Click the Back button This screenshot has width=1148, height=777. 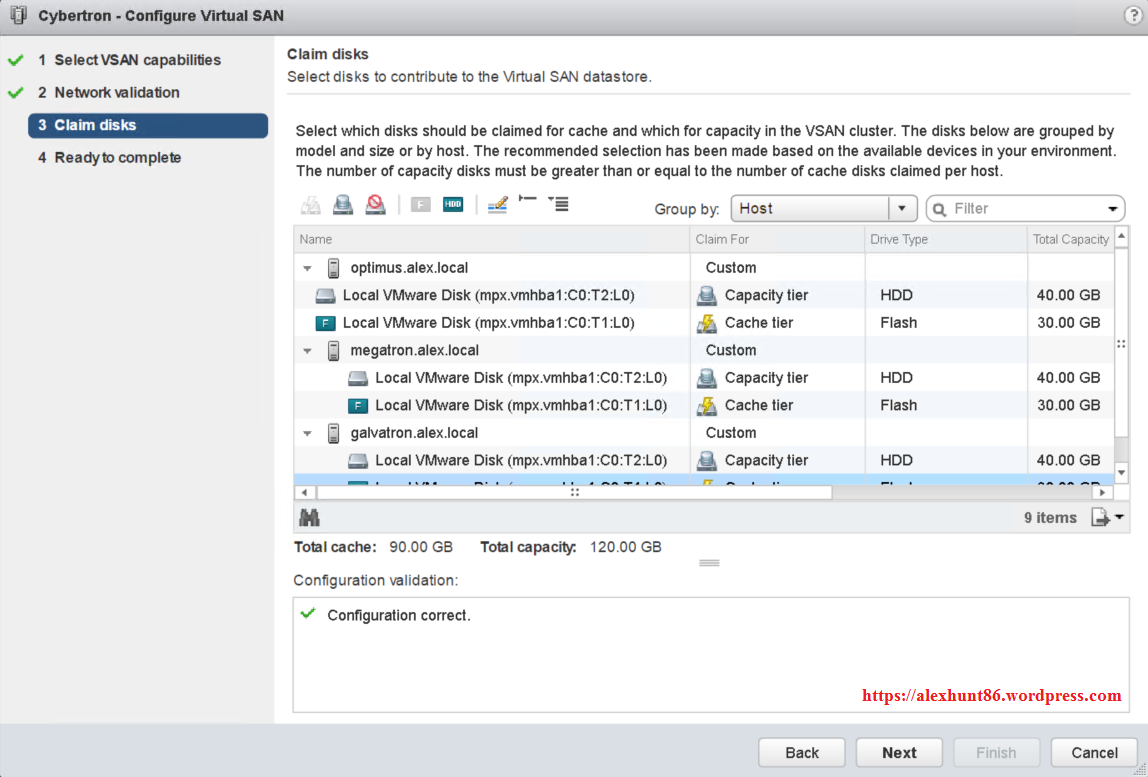pyautogui.click(x=801, y=752)
